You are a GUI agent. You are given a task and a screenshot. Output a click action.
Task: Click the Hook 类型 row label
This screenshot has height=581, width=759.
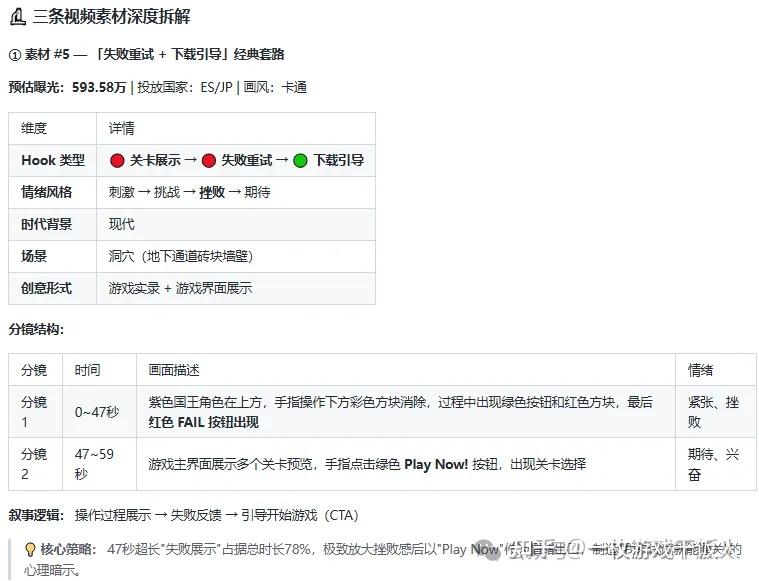tap(53, 160)
